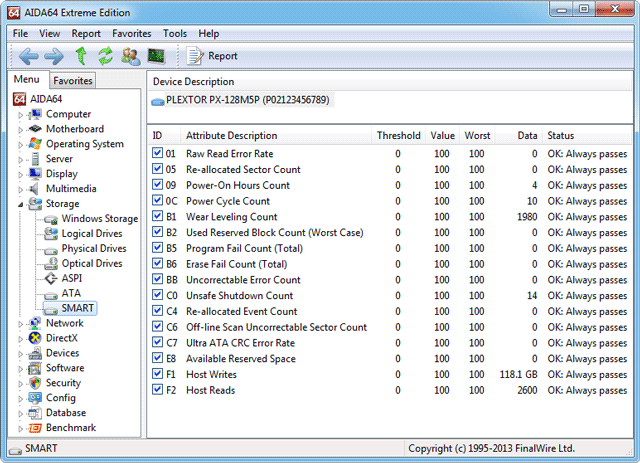This screenshot has width=640, height=463.
Task: Open the Help menu
Action: (x=209, y=33)
